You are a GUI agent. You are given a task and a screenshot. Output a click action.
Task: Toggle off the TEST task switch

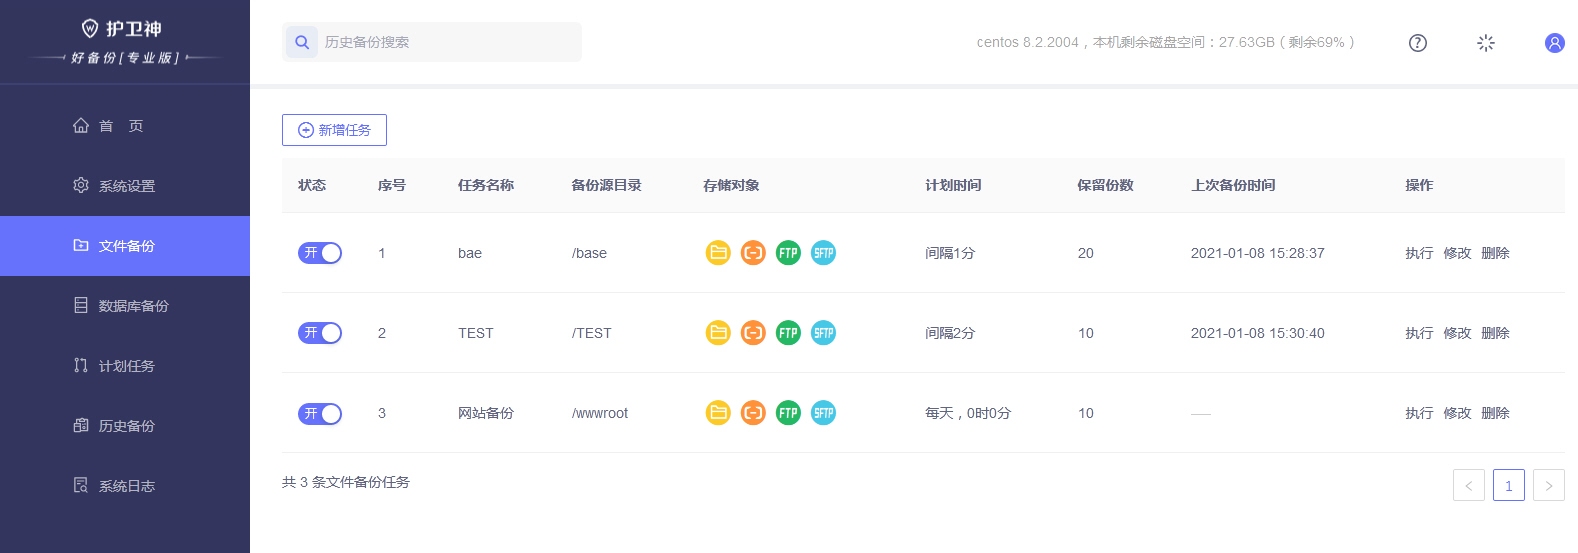coord(320,333)
